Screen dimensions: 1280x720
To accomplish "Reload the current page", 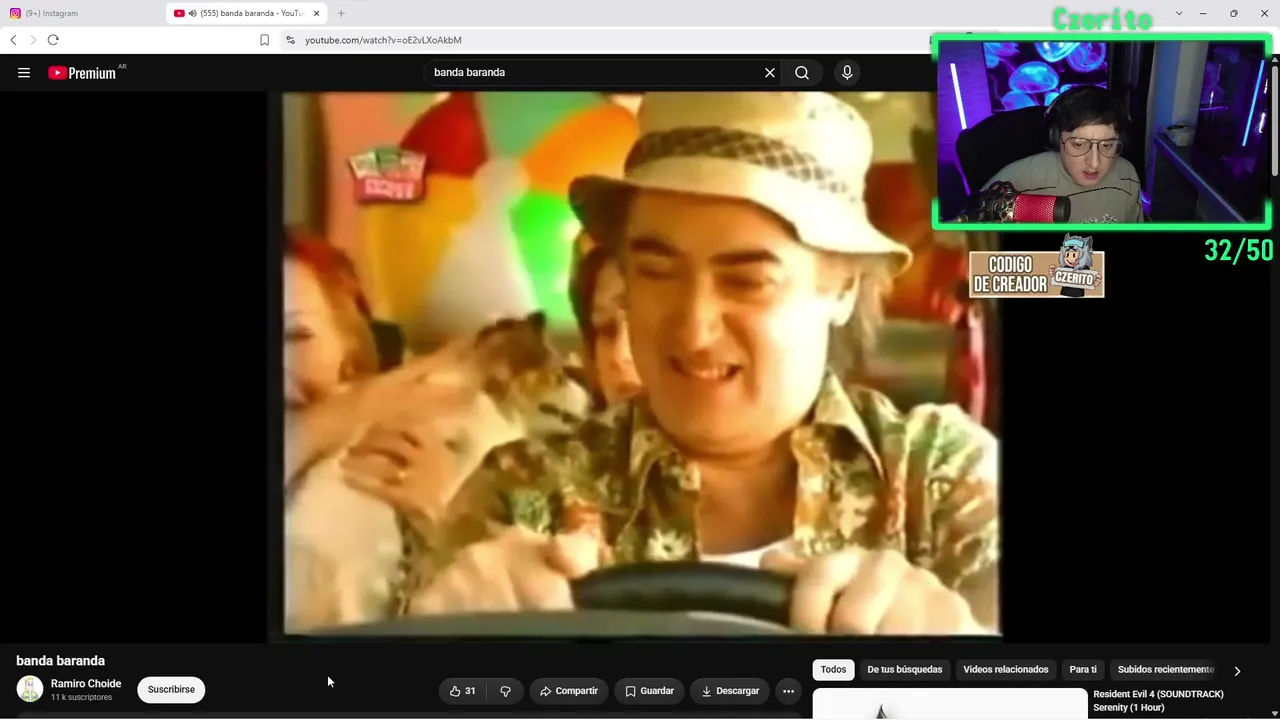I will [x=53, y=40].
